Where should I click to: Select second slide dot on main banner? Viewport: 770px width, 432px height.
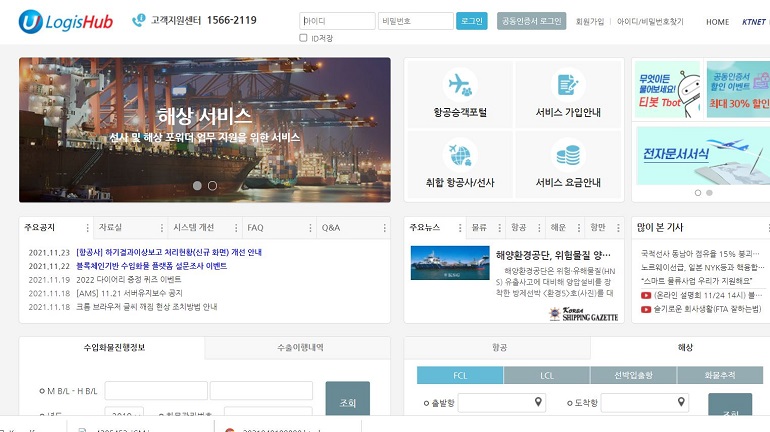pyautogui.click(x=212, y=186)
